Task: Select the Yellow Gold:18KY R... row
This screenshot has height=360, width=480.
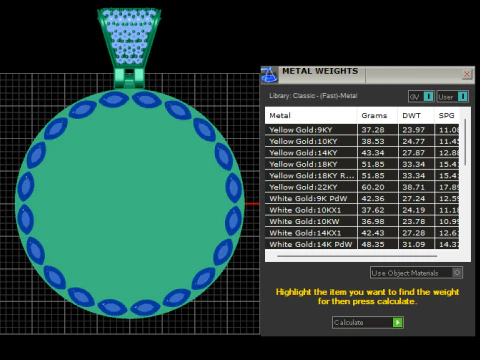Action: coord(362,175)
